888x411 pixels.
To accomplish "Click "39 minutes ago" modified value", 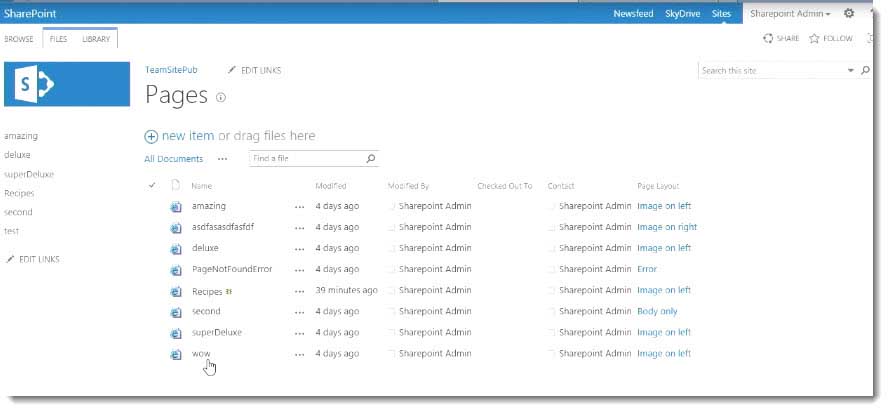I will 346,290.
